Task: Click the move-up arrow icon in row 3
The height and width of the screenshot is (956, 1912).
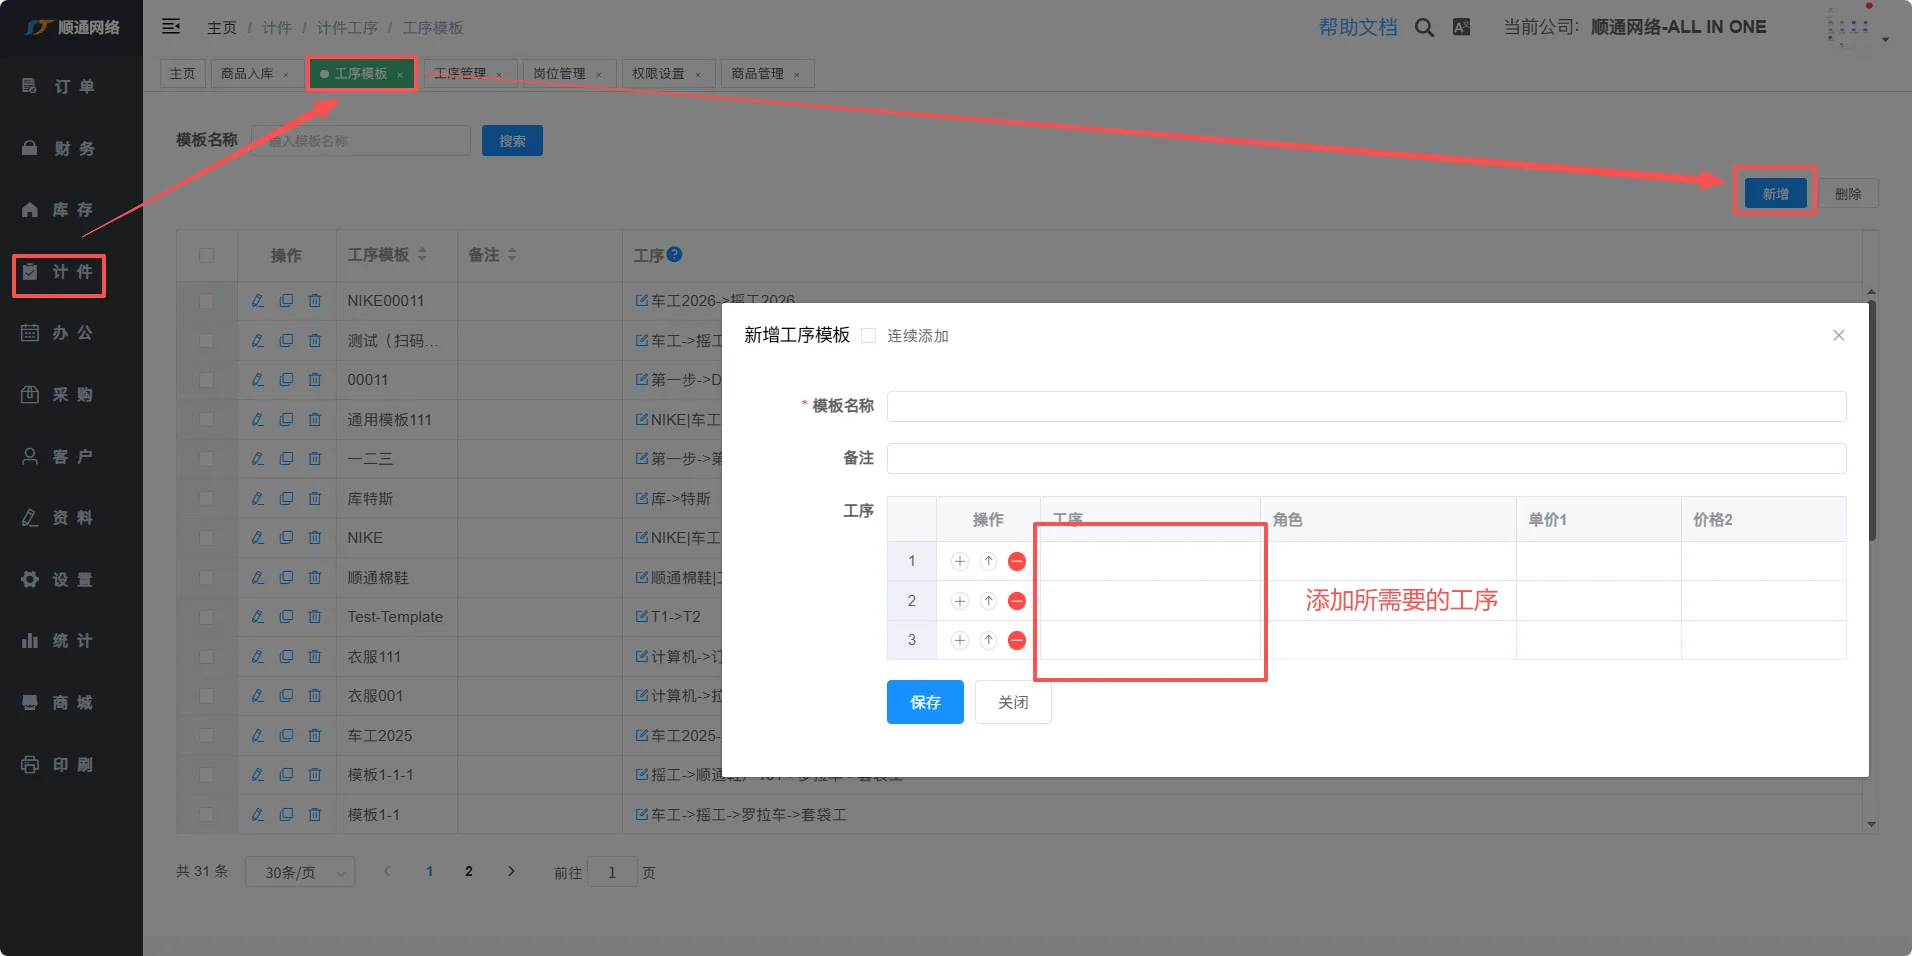Action: coord(988,640)
